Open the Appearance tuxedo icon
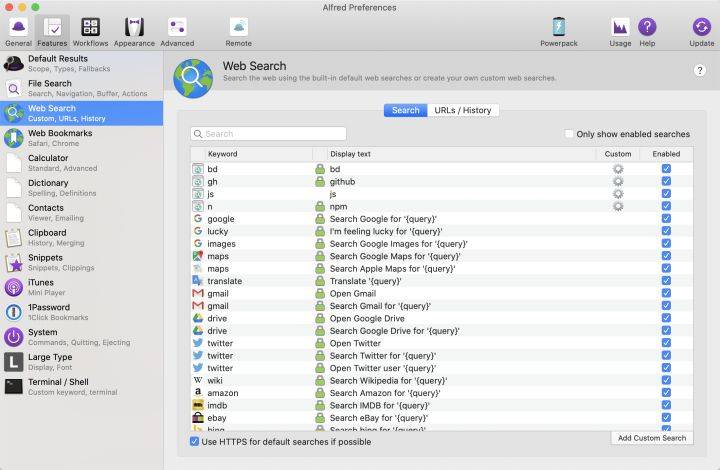This screenshot has width=720, height=470. pos(134,27)
